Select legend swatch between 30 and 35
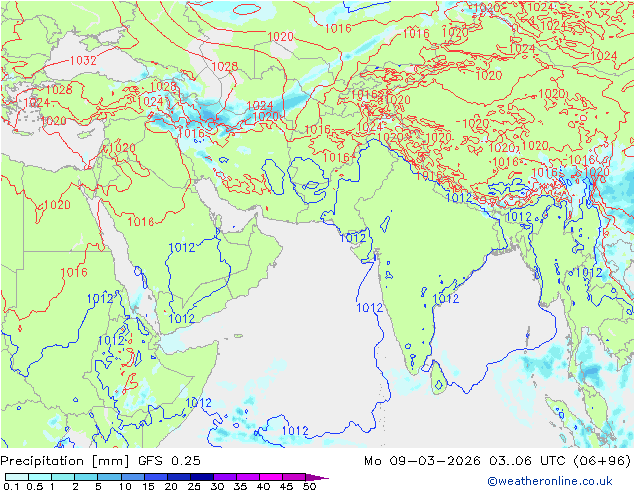The height and width of the screenshot is (490, 634). coord(225,477)
